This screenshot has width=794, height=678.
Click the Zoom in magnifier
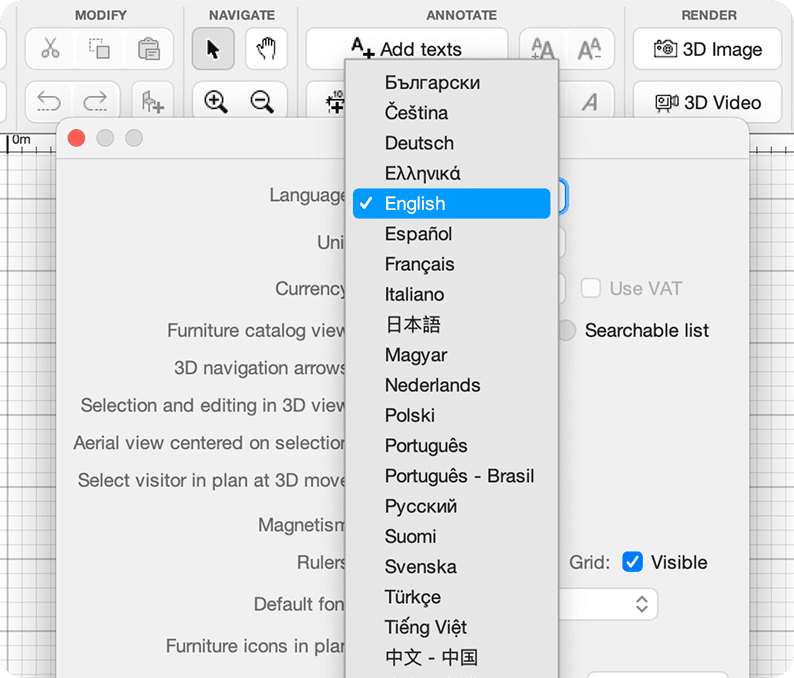(215, 101)
